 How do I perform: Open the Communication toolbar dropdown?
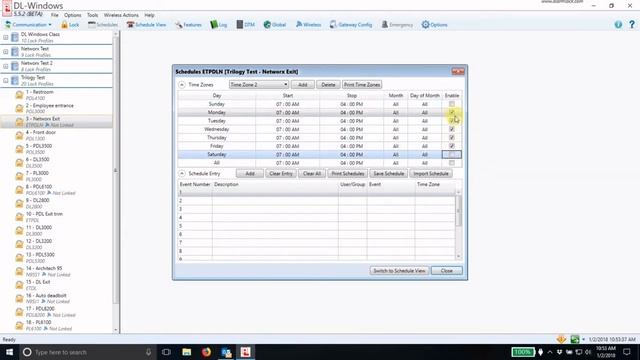29,24
